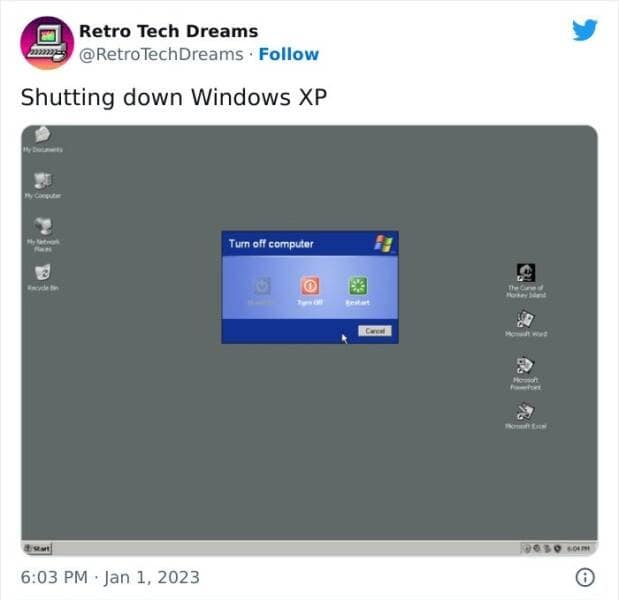Click the shield icon in system tray
Viewport: 619px width, 600px height.
coord(557,548)
